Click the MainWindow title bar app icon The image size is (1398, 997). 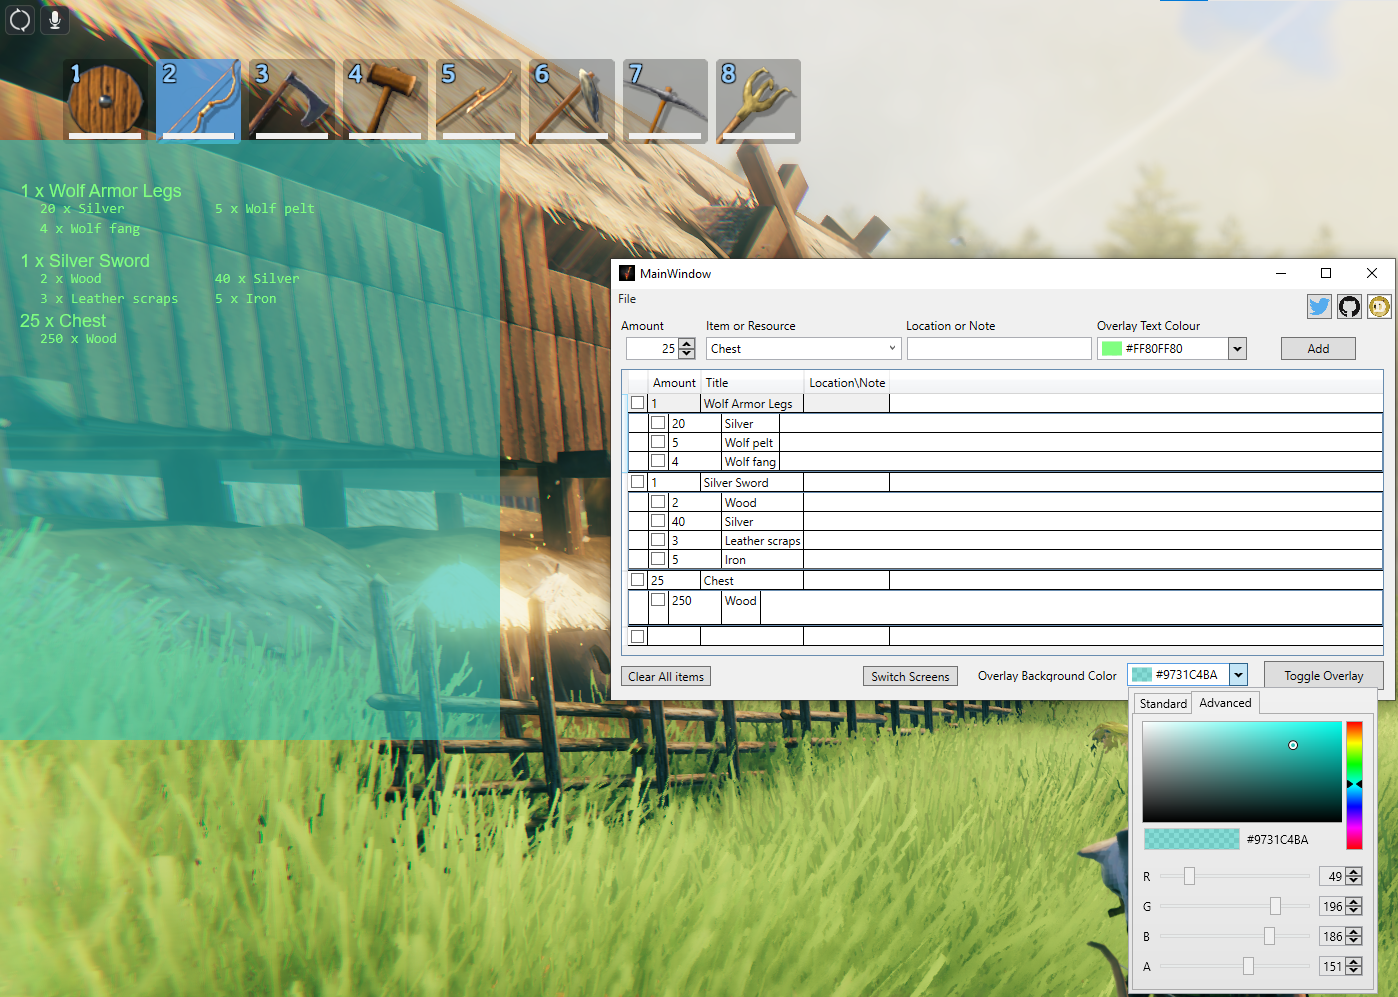627,273
